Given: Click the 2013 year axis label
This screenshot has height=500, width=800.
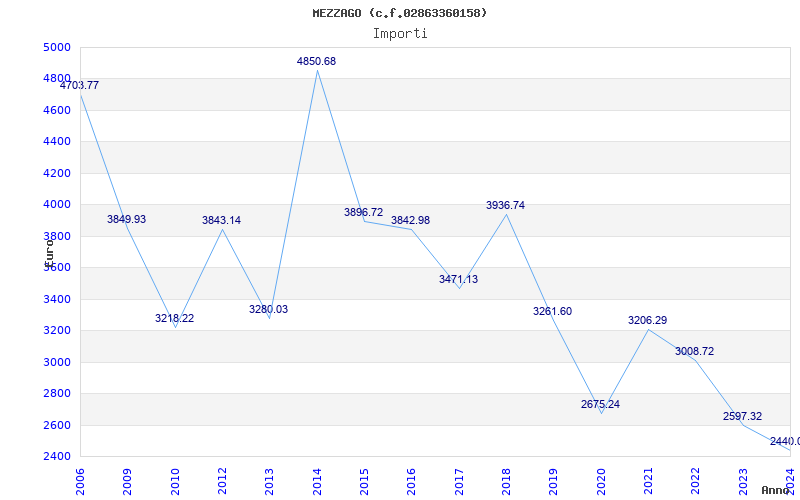Looking at the screenshot, I should [269, 482].
